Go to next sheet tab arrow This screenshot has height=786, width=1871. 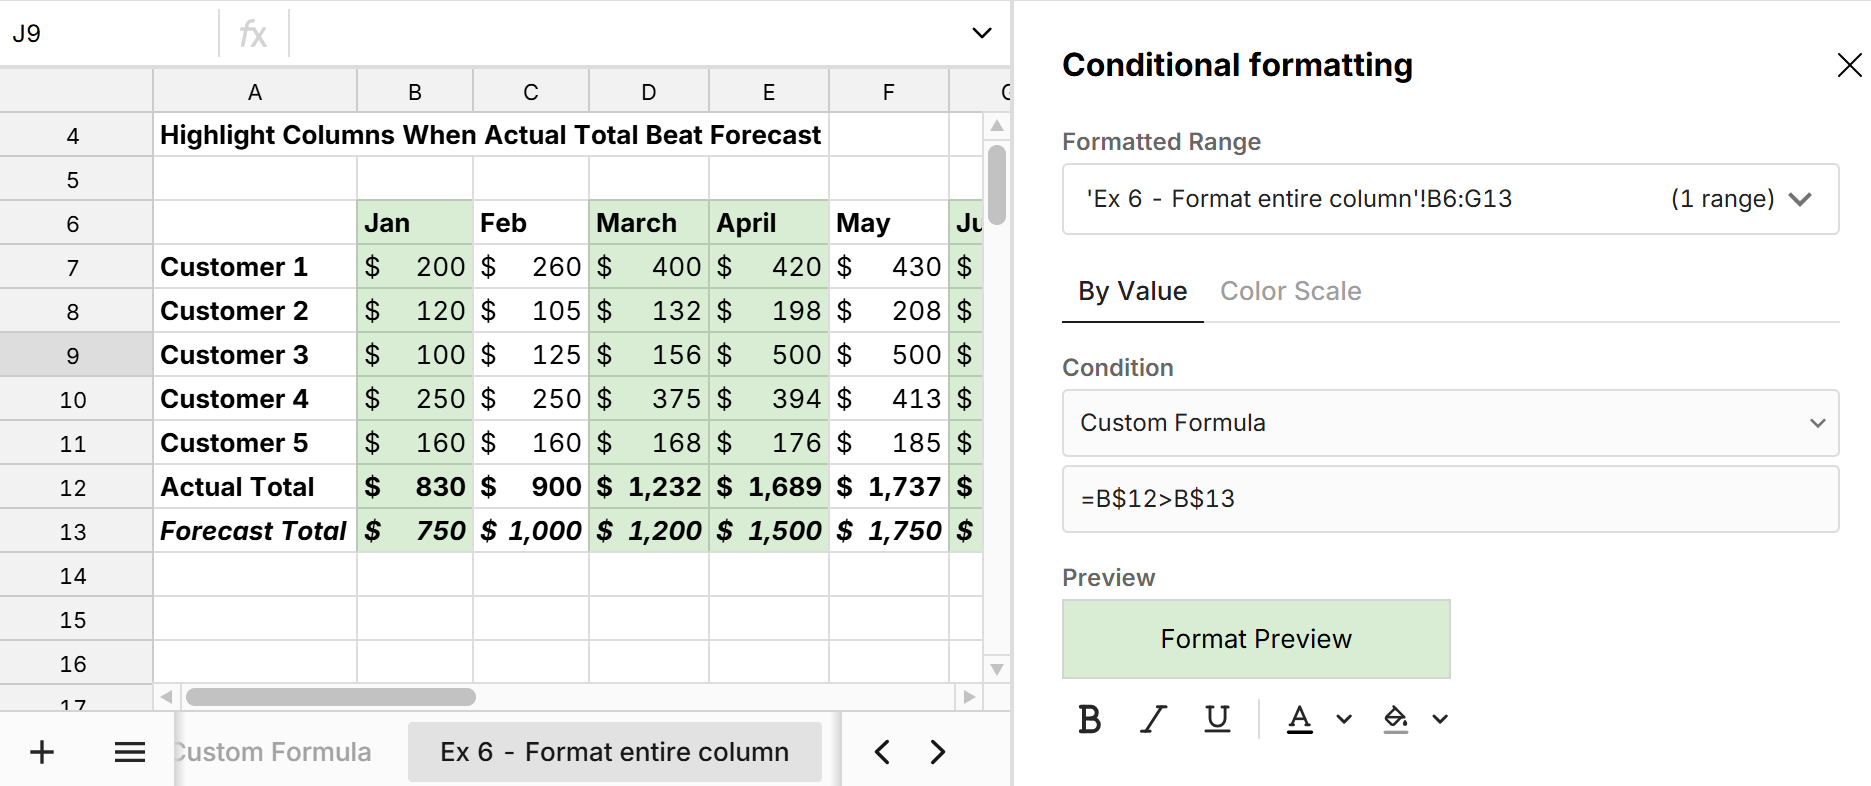937,752
